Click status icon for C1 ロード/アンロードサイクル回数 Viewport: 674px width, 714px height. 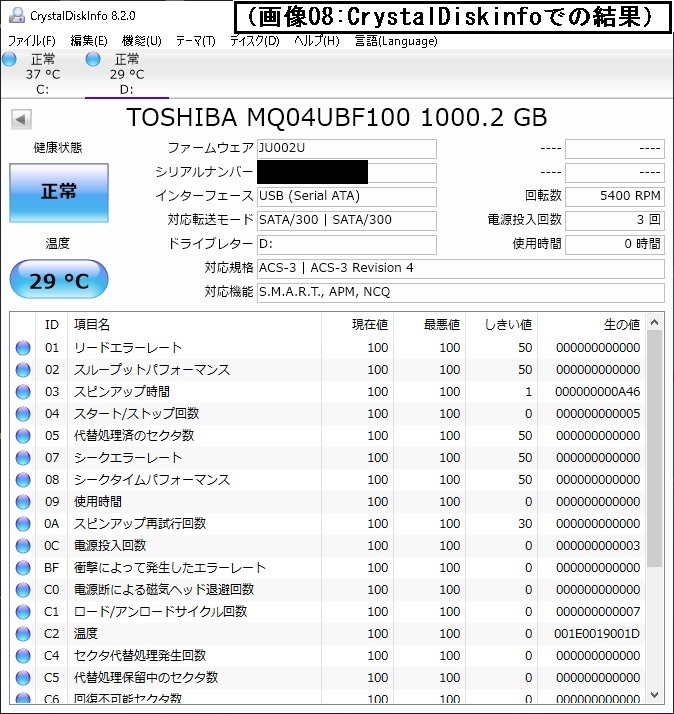pos(23,612)
